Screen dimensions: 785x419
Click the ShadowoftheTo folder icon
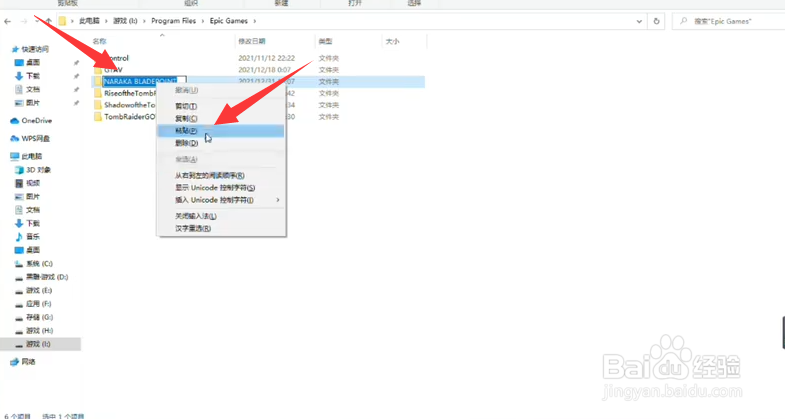click(x=98, y=105)
